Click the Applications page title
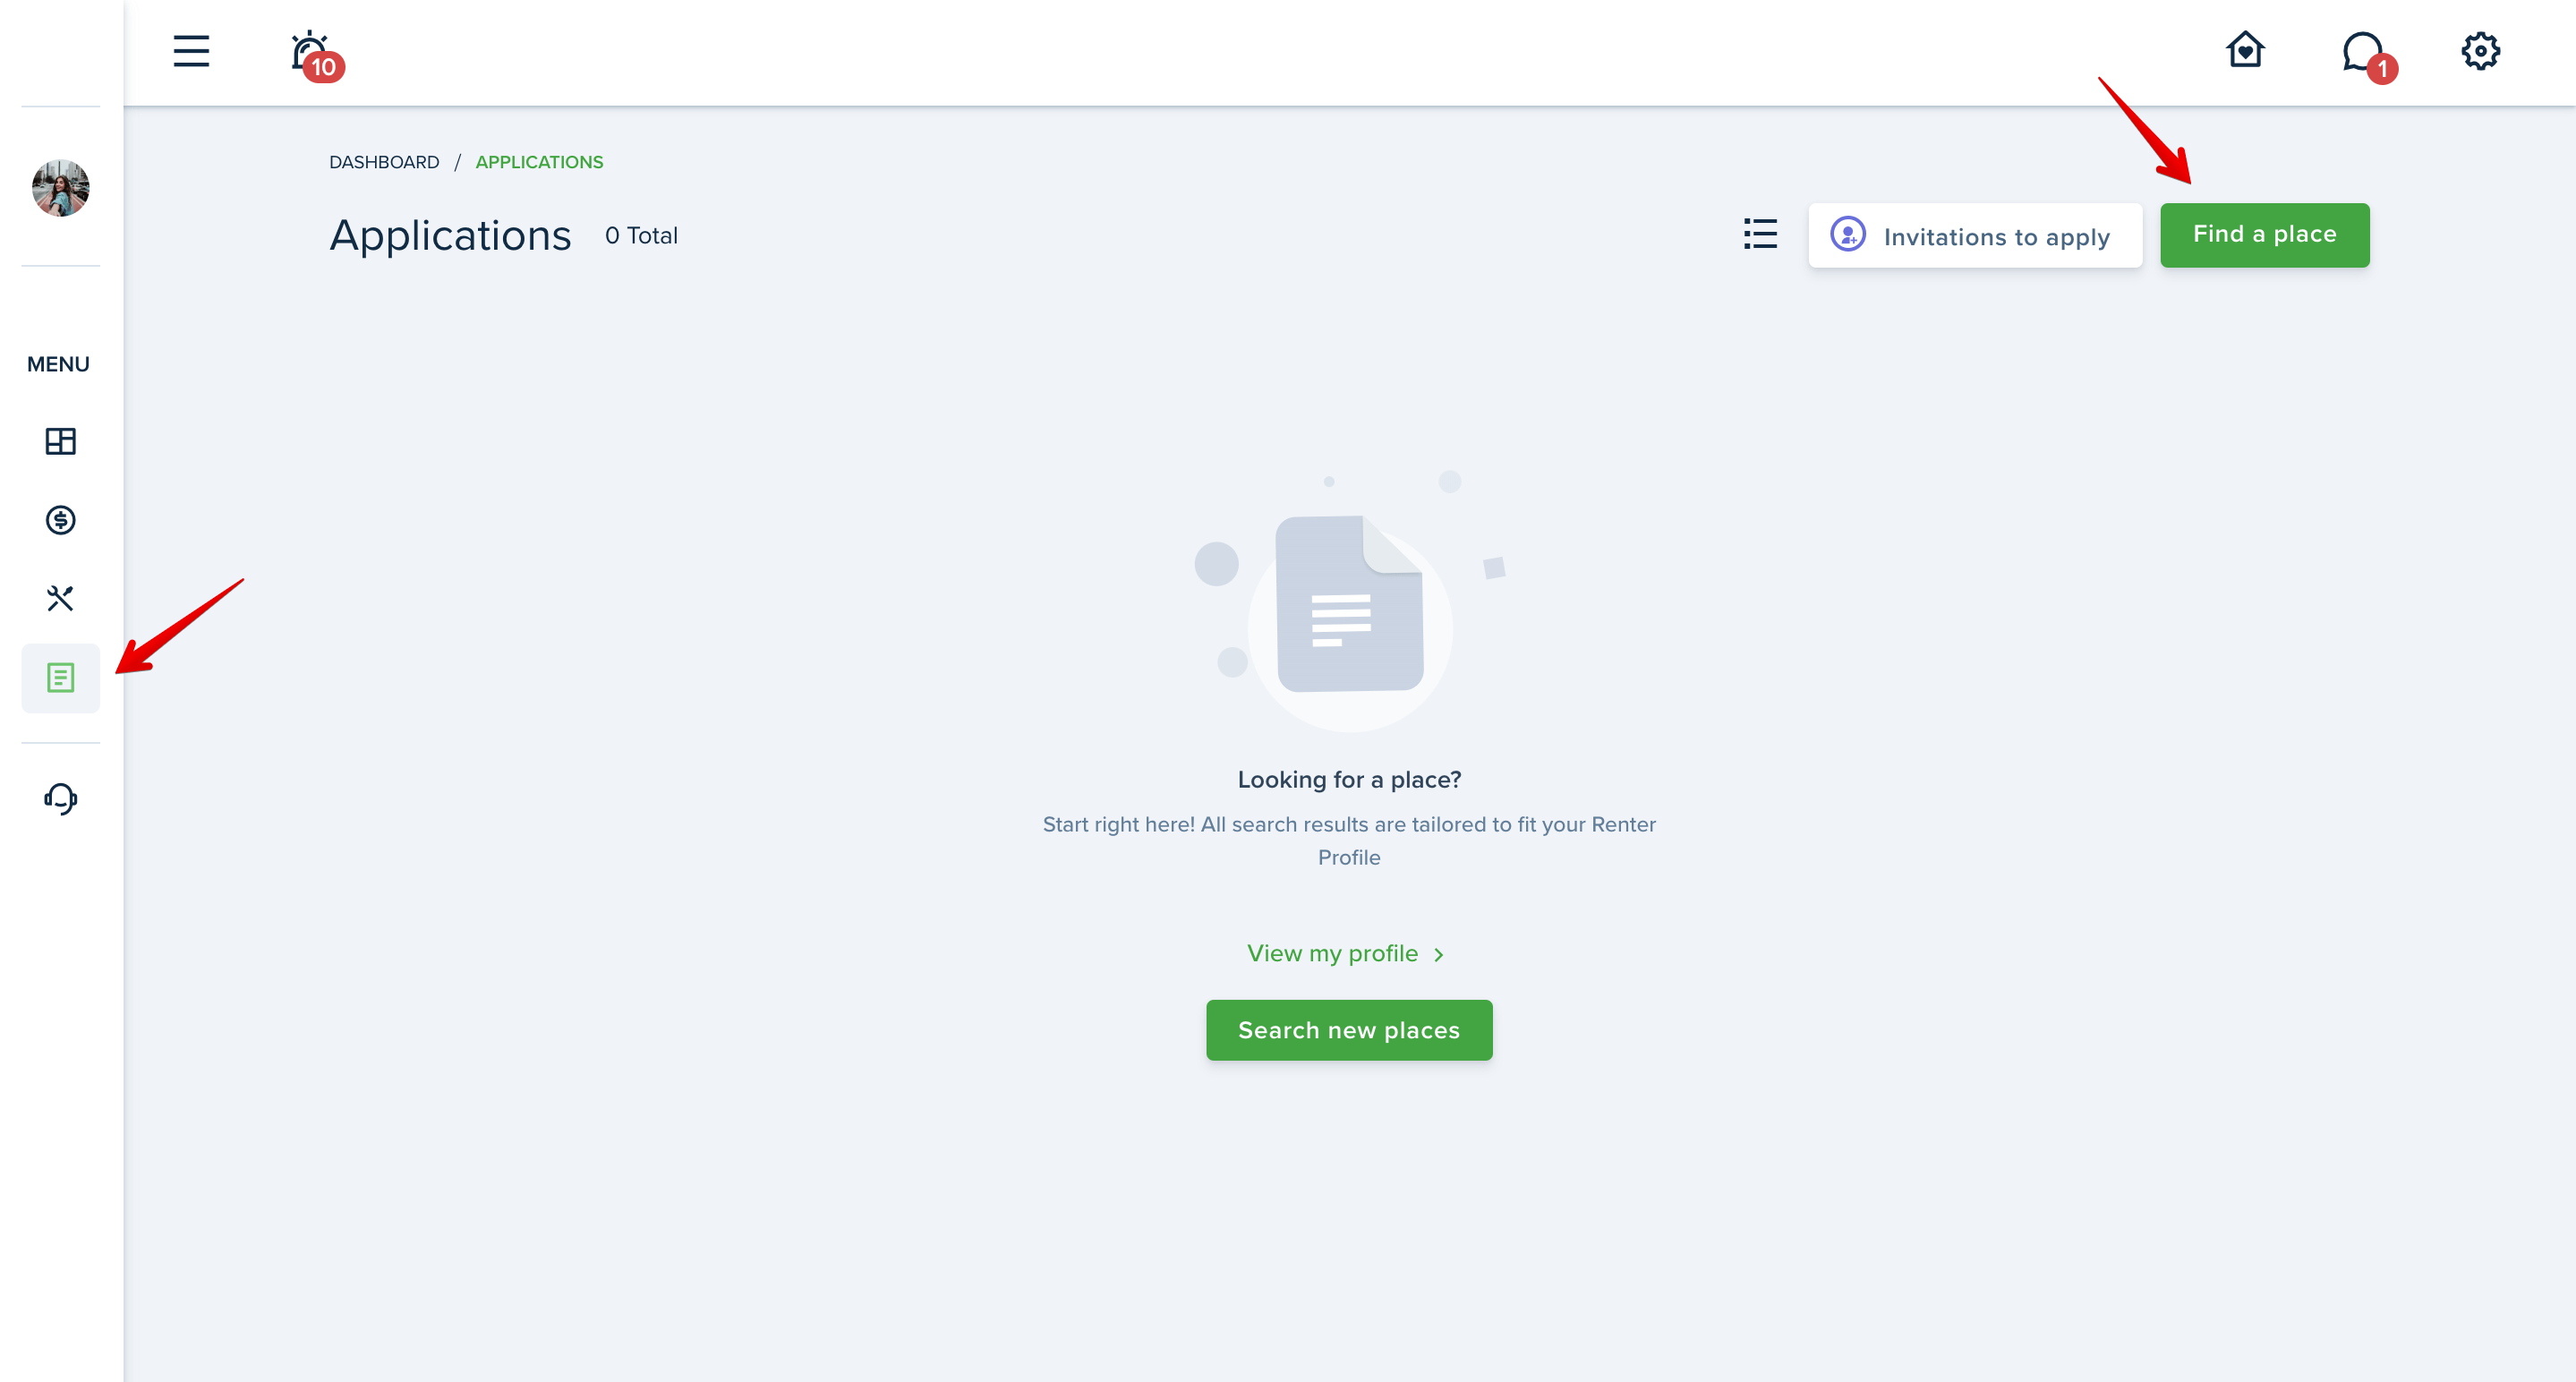Image resolution: width=2576 pixels, height=1382 pixels. pos(450,236)
